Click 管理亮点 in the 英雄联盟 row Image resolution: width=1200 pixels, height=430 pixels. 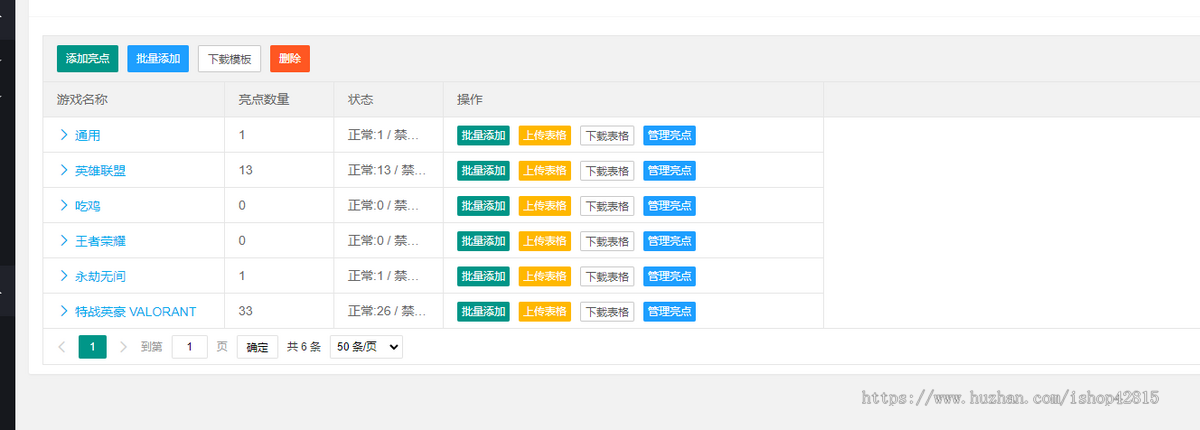pyautogui.click(x=669, y=170)
